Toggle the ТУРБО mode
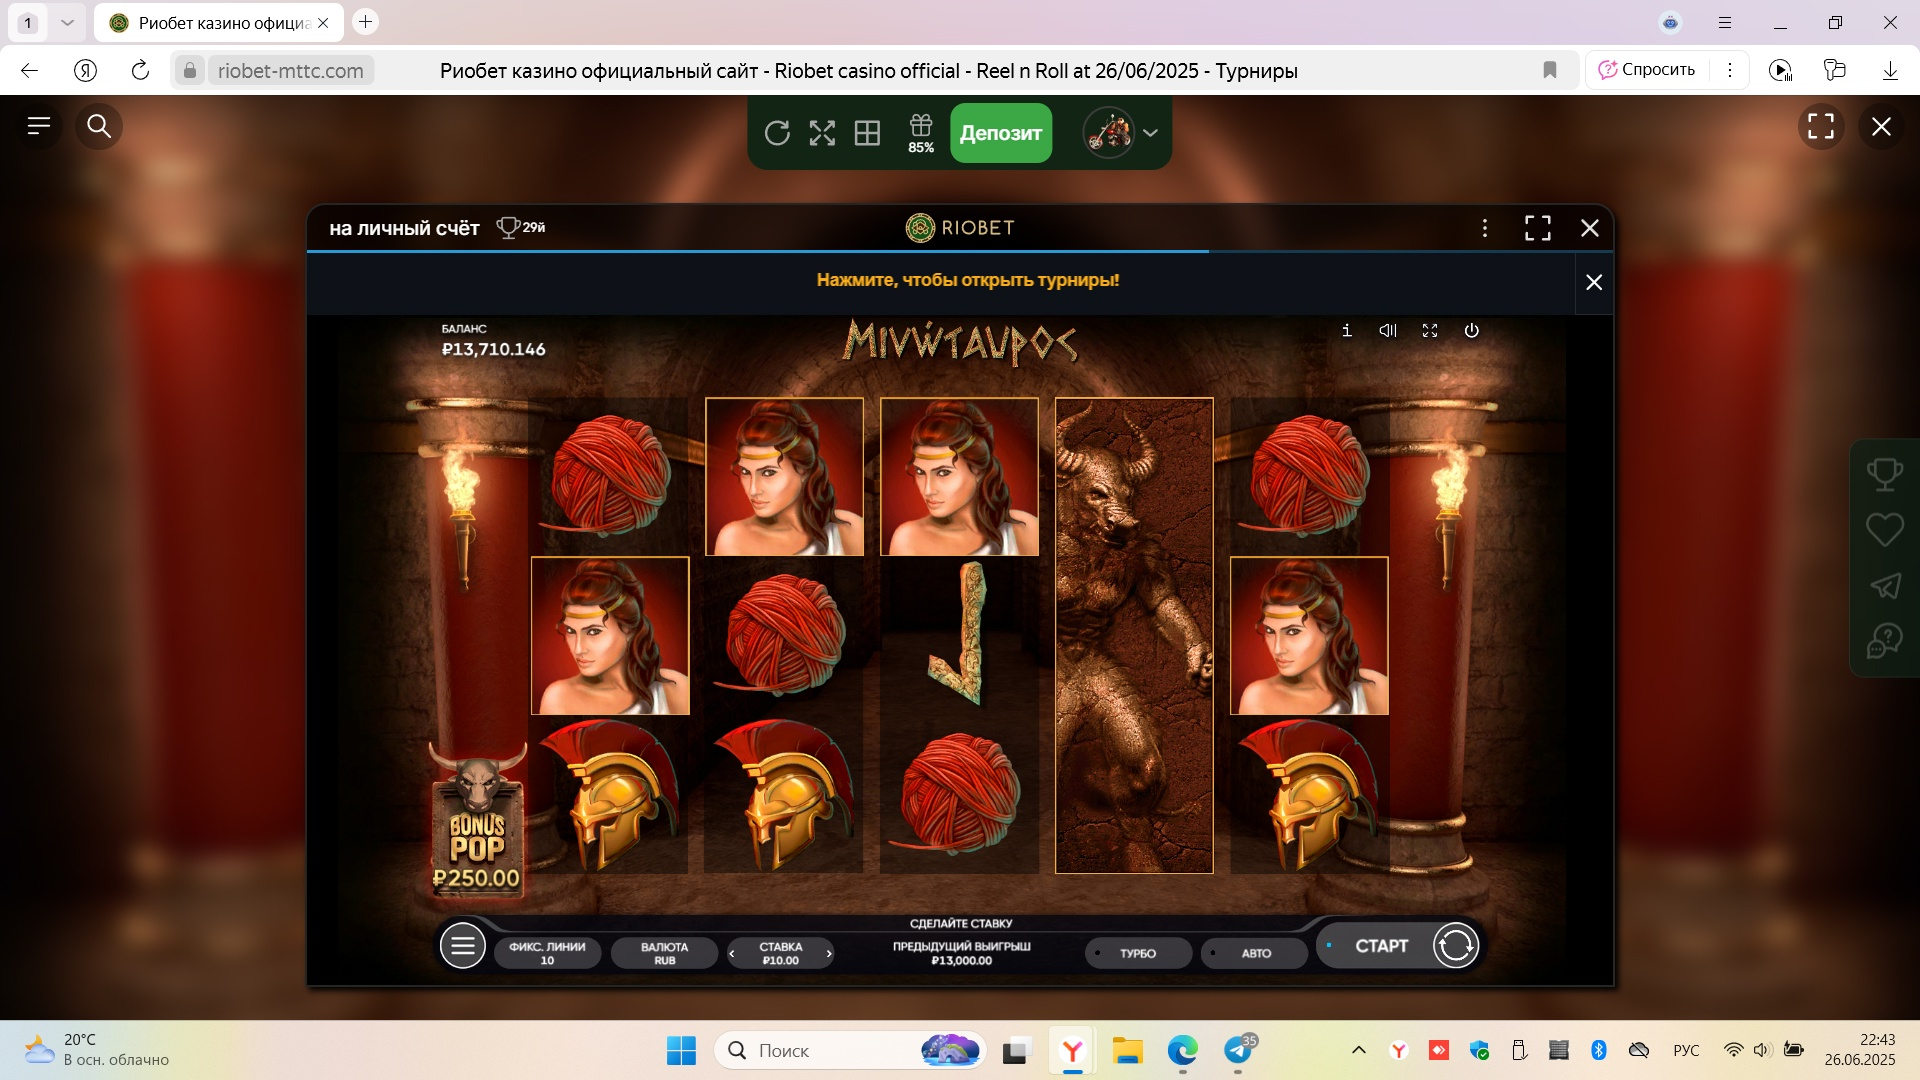Screen dimensions: 1920x1080 click(1138, 953)
